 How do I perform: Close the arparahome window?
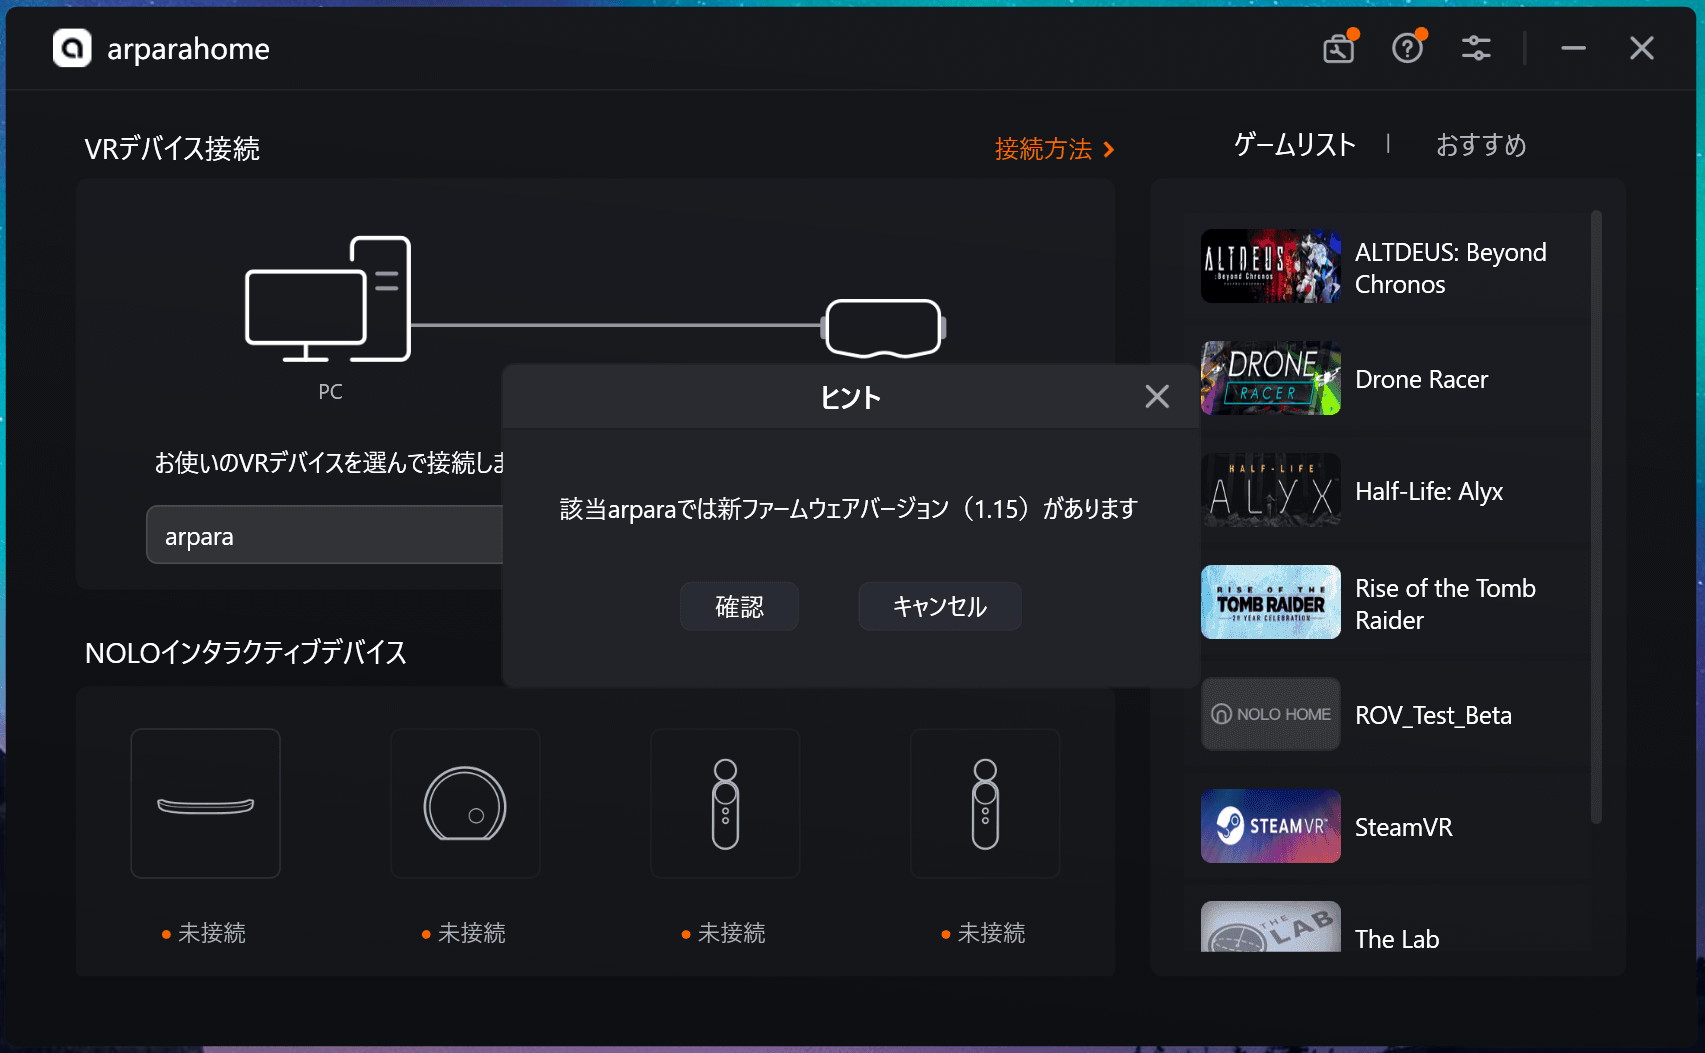[1642, 48]
